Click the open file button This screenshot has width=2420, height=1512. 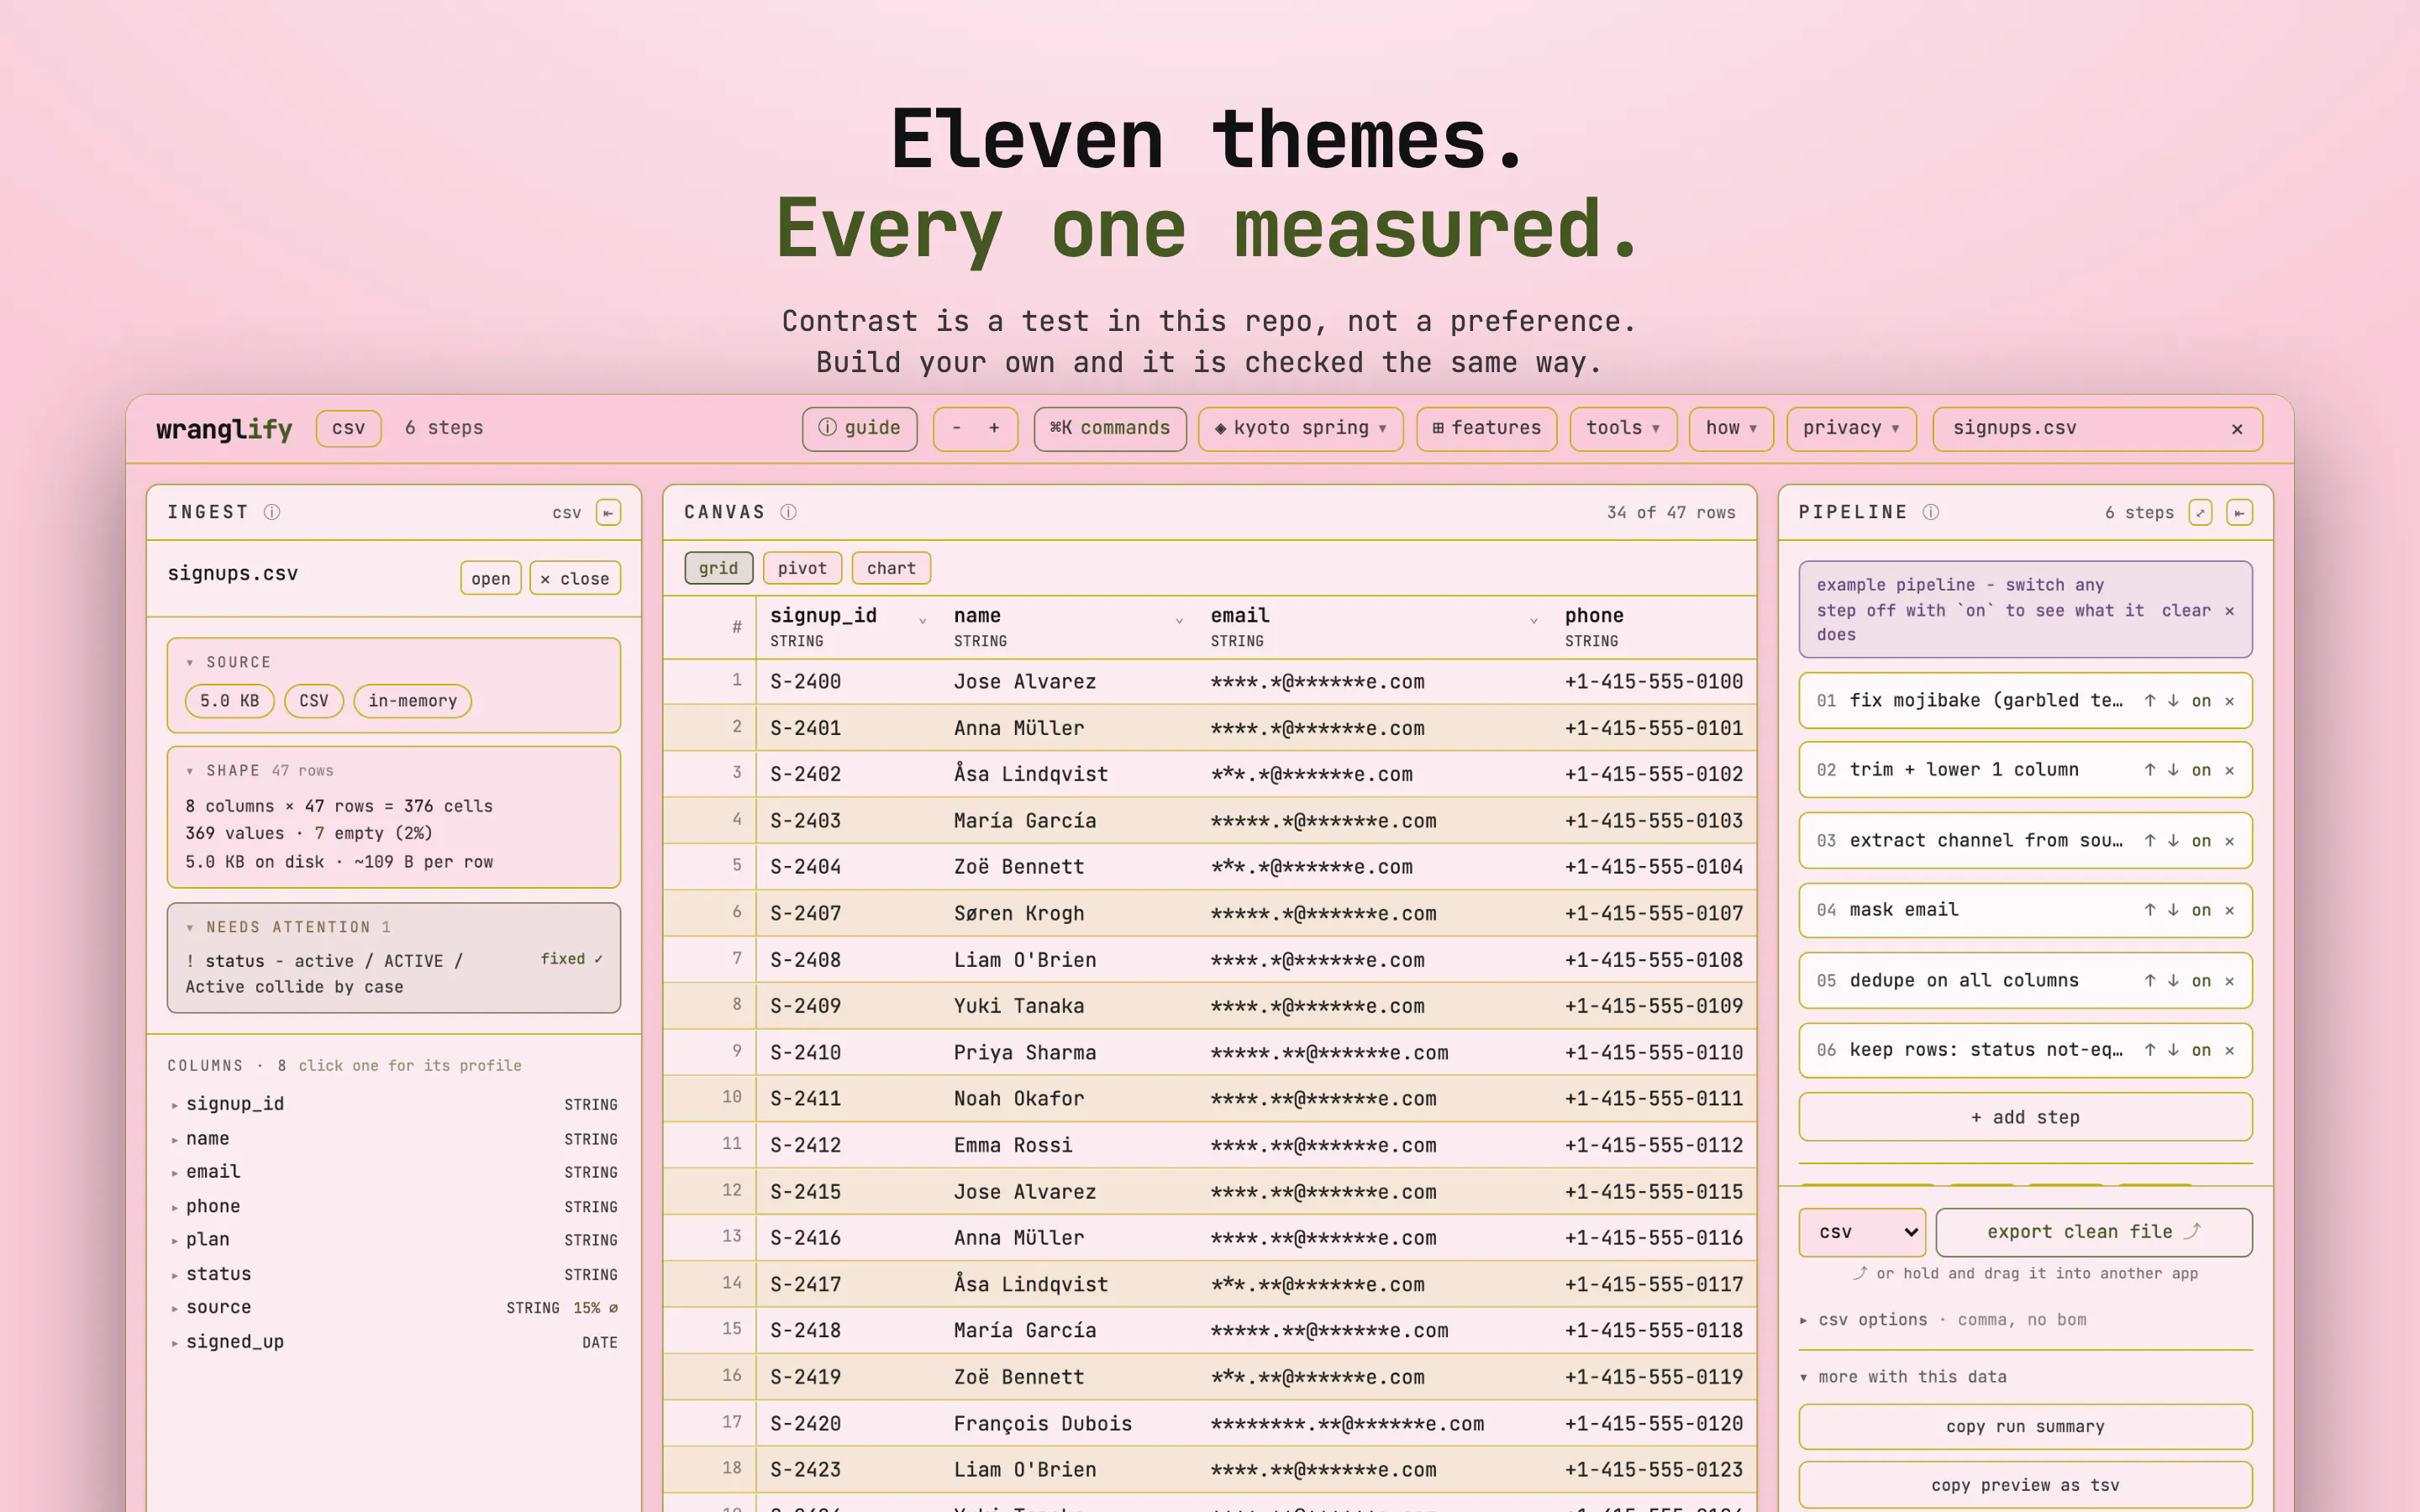(x=490, y=578)
